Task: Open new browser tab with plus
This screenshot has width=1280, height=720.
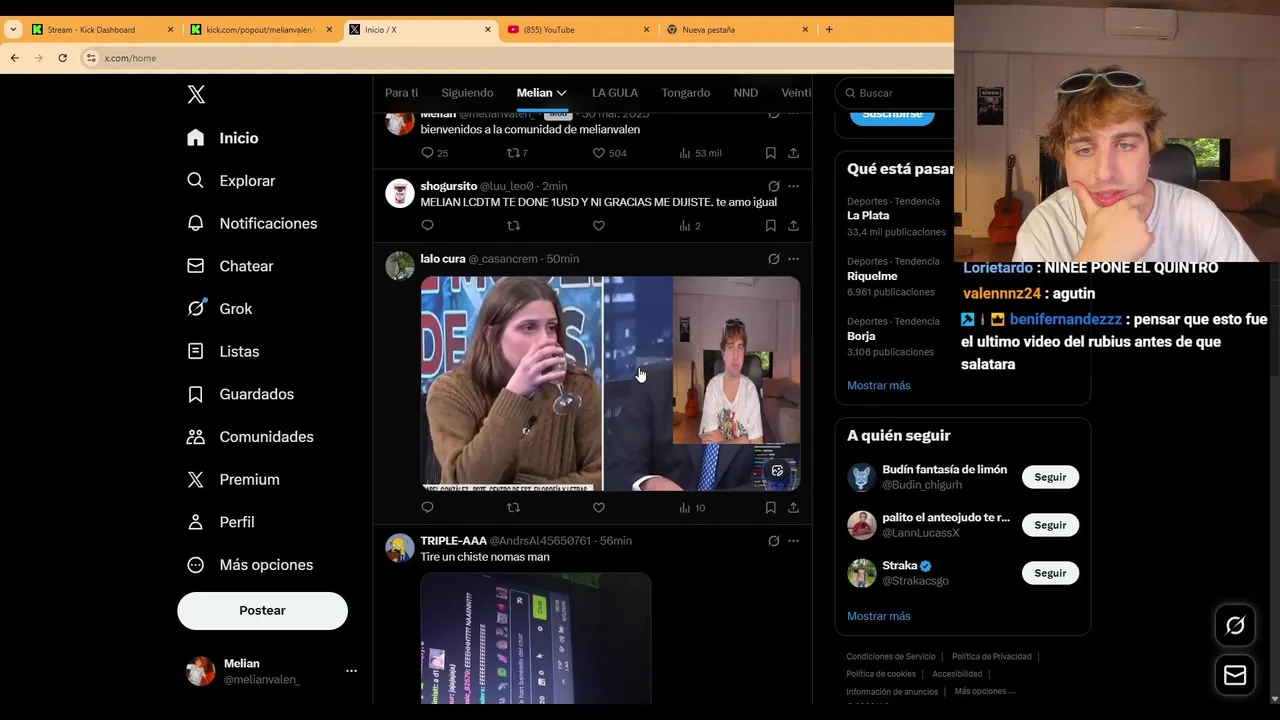Action: [x=829, y=29]
